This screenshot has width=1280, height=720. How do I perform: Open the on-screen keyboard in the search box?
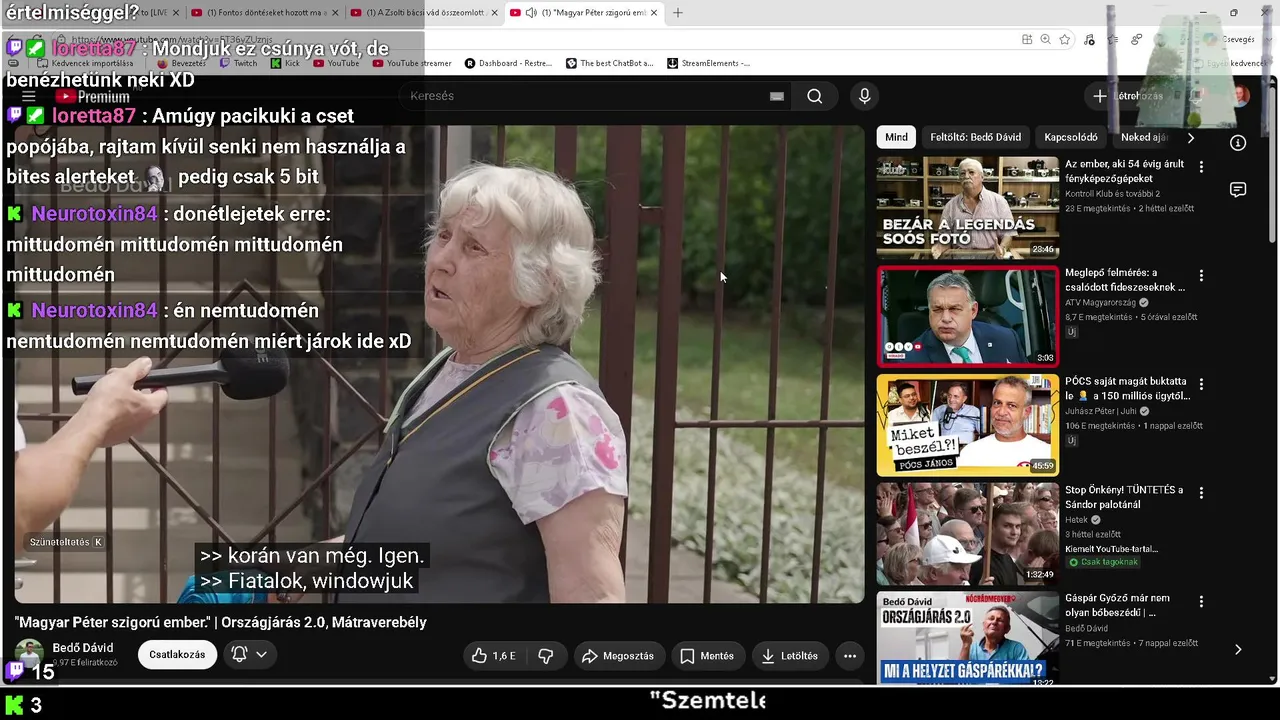pyautogui.click(x=777, y=96)
